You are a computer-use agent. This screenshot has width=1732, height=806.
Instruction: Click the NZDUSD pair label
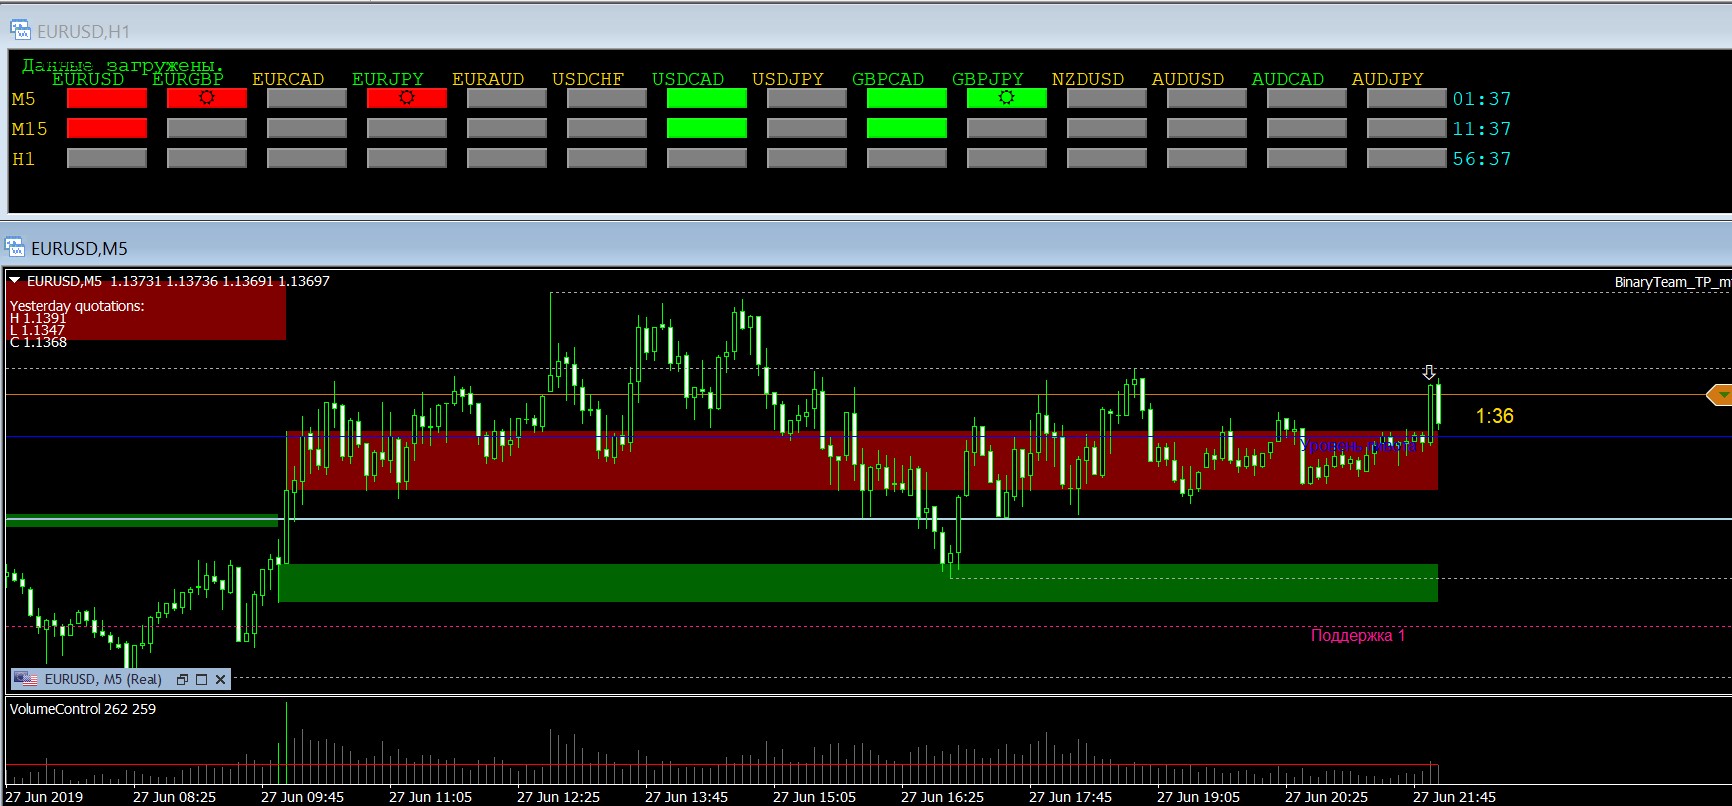(x=1087, y=79)
